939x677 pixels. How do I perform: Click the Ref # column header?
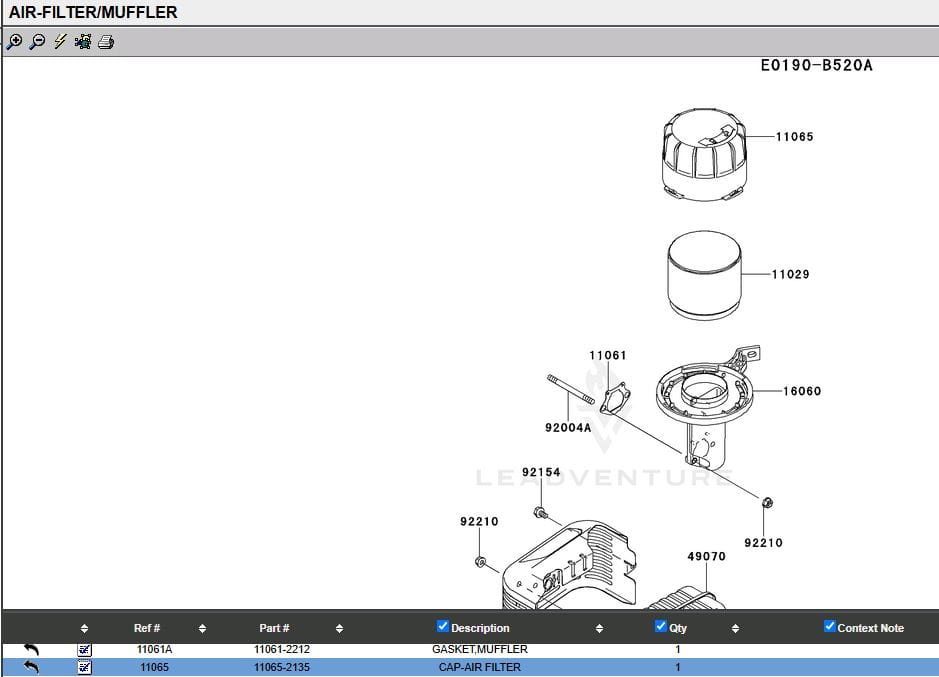147,629
